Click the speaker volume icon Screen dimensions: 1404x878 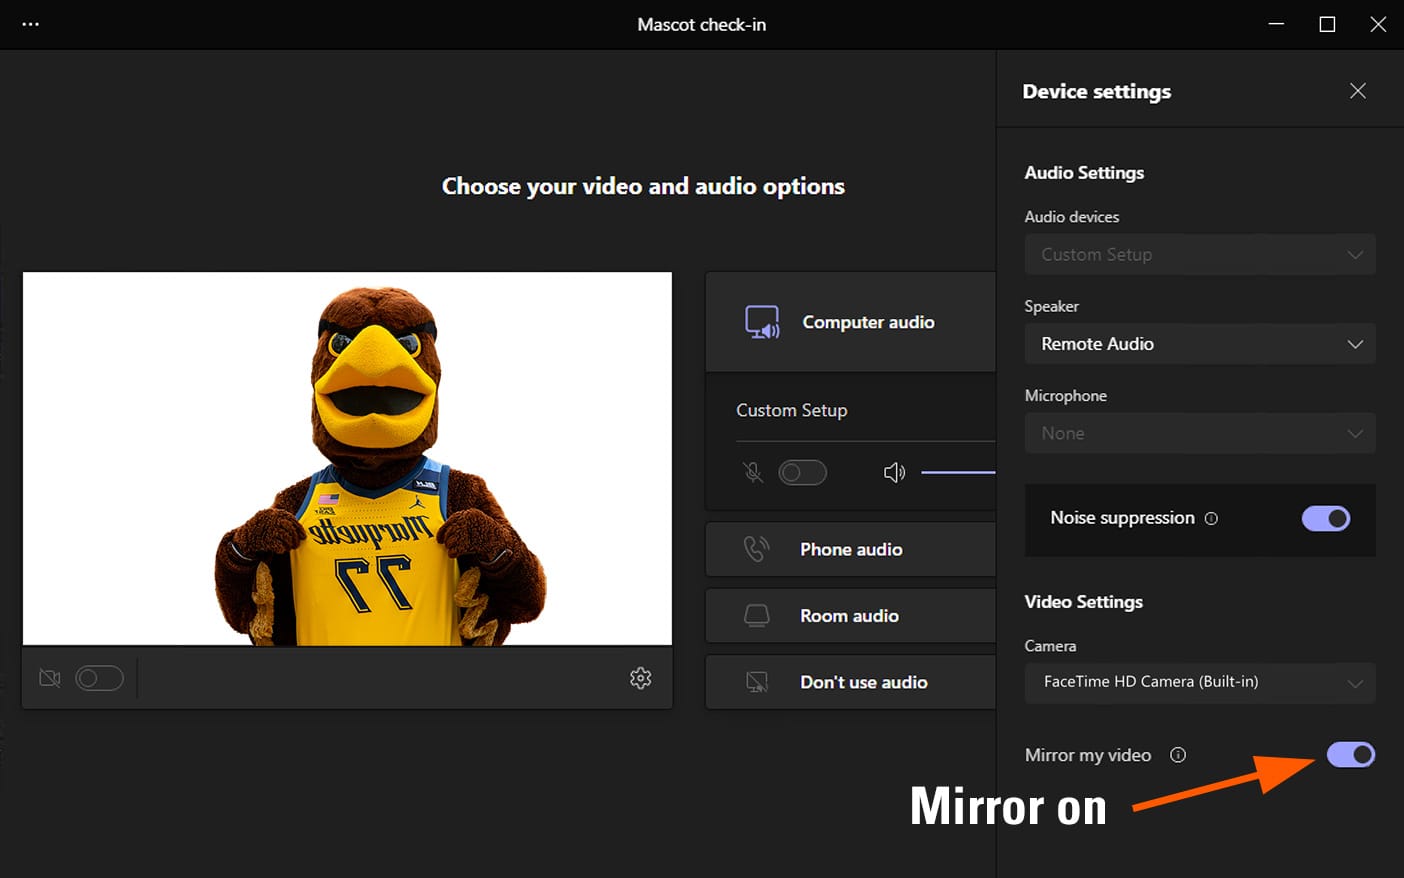(x=894, y=472)
